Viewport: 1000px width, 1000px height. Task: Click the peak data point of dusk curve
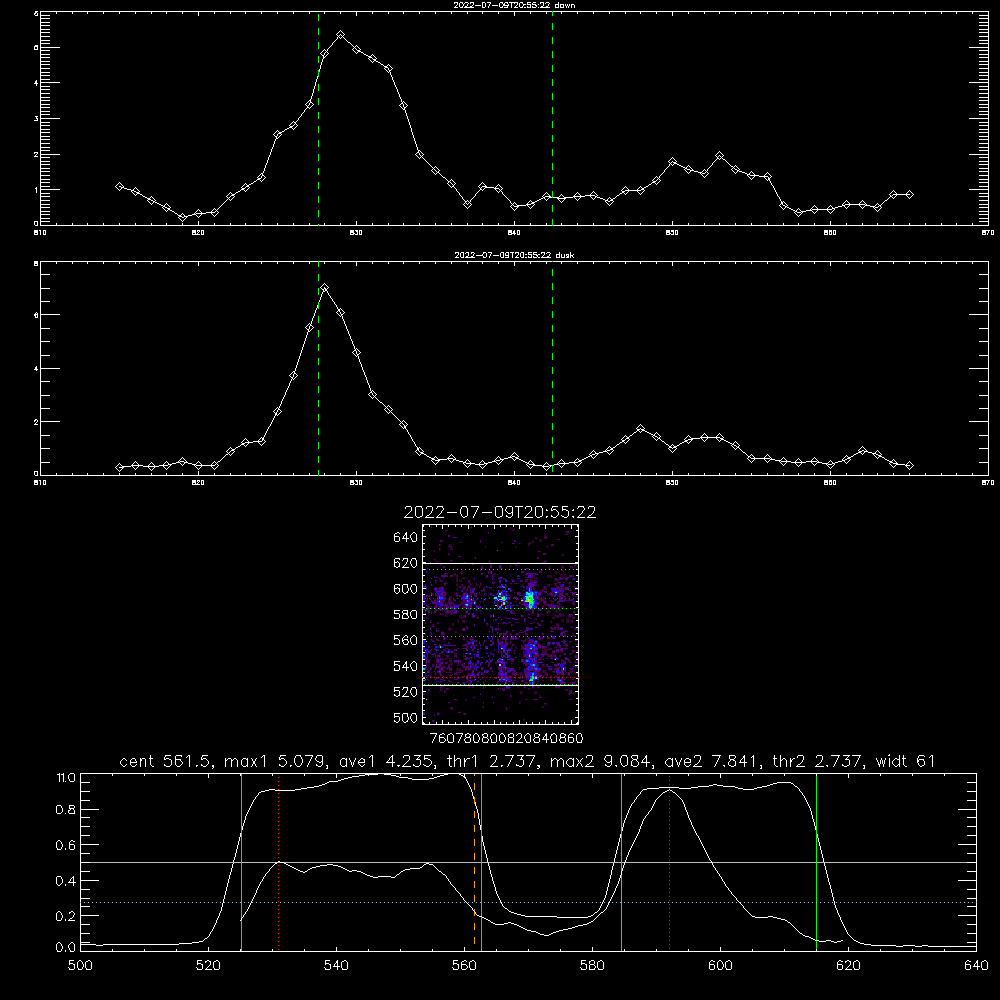325,288
